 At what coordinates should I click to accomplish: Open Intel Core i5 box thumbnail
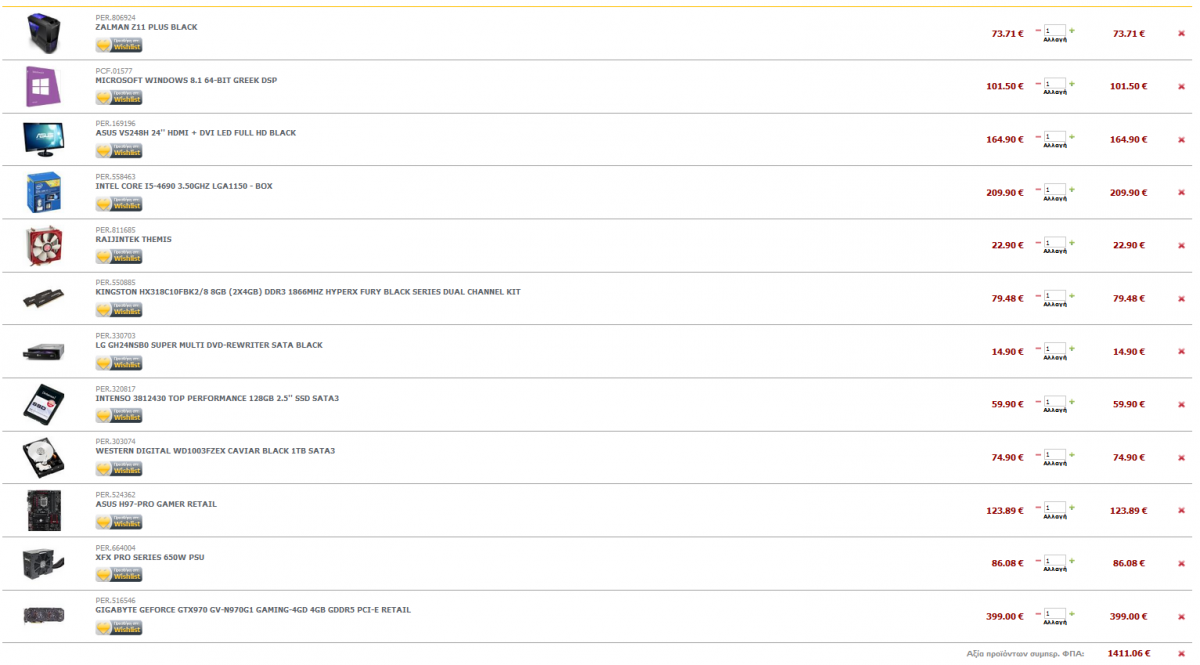tap(43, 192)
